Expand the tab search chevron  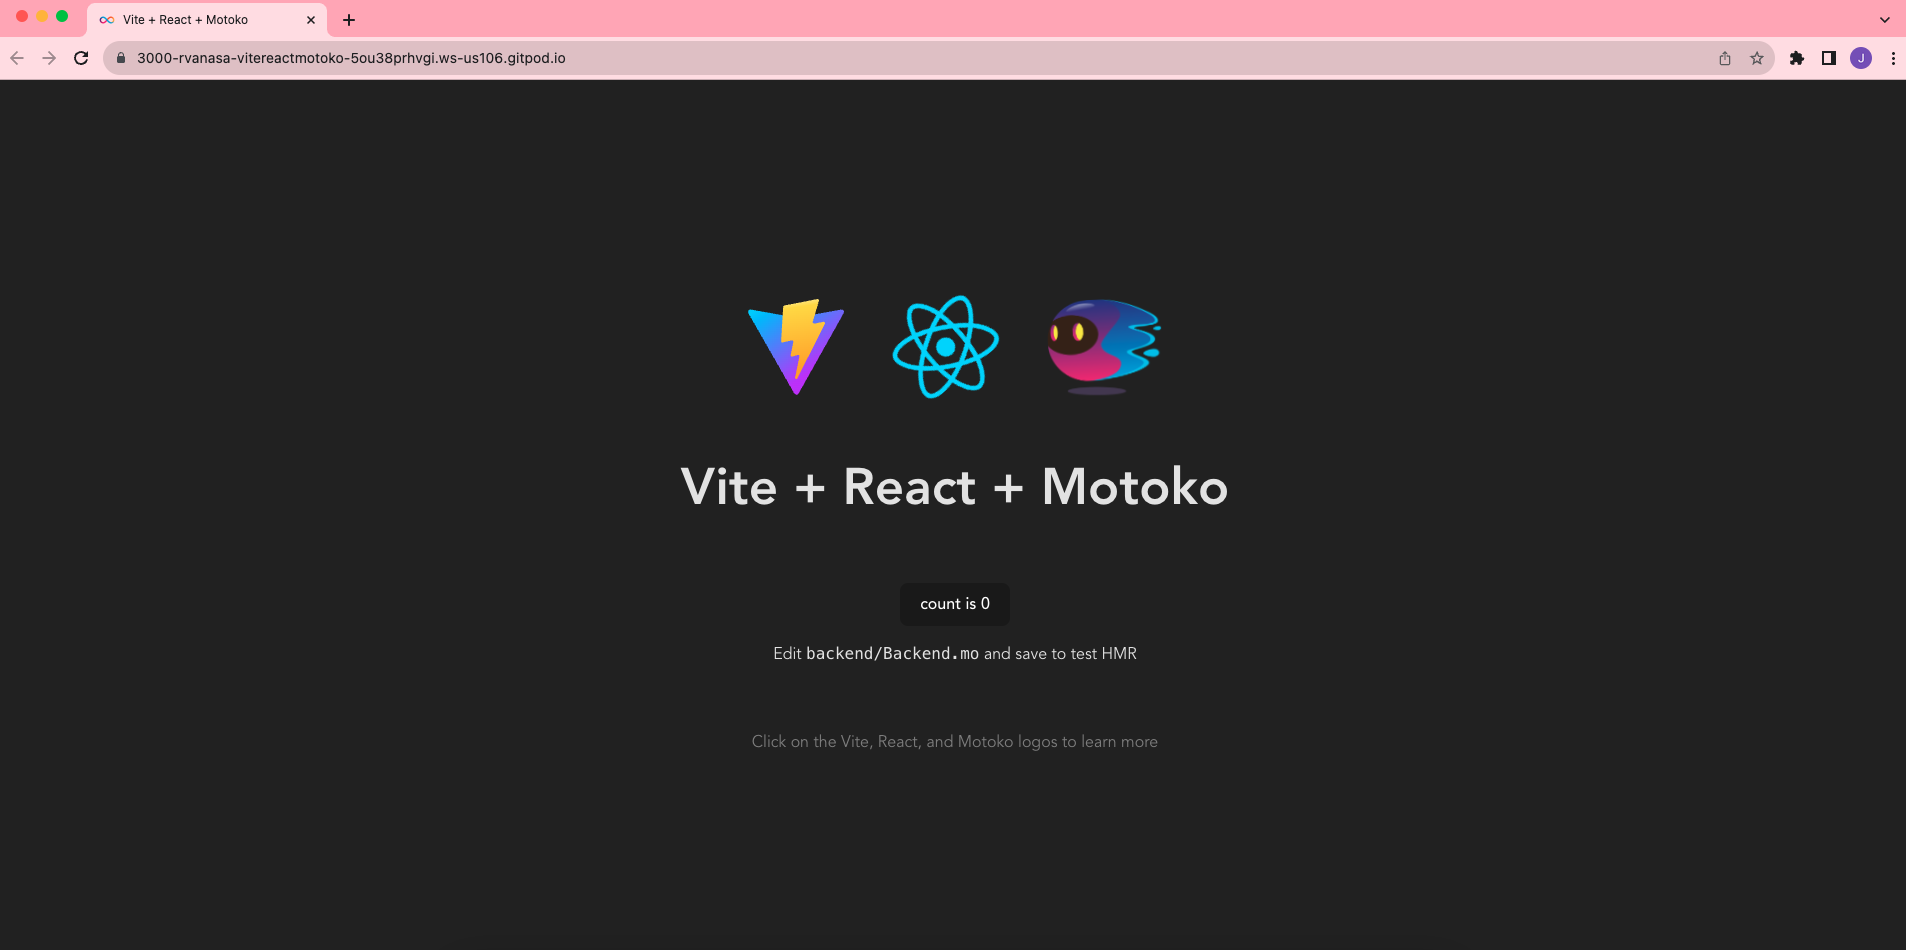1885,20
